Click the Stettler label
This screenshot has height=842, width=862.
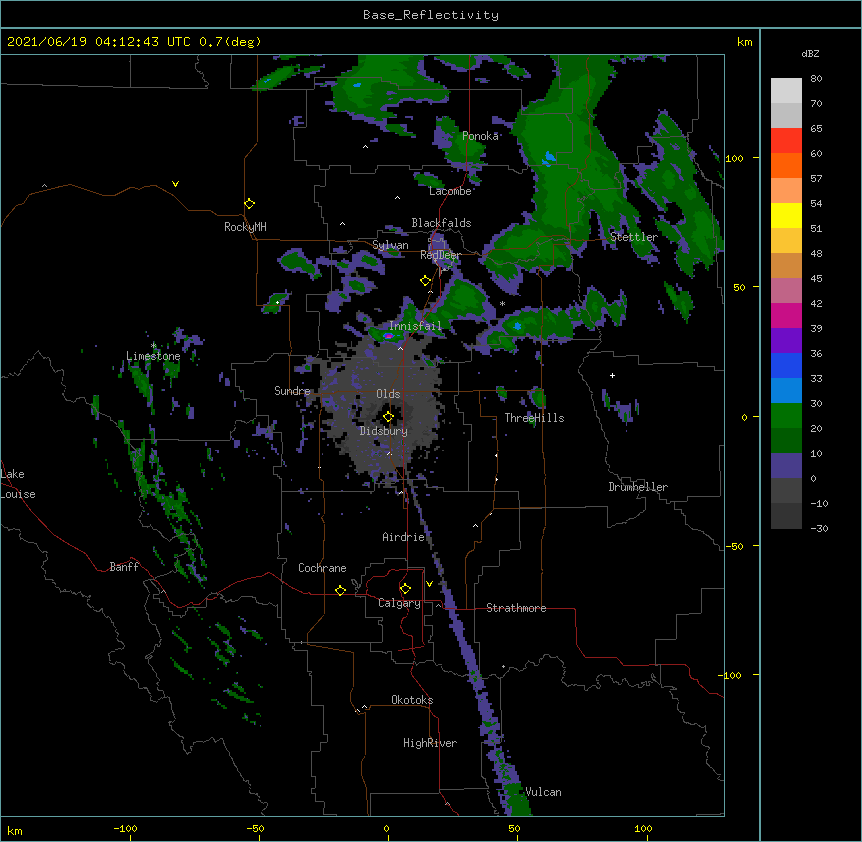[634, 237]
